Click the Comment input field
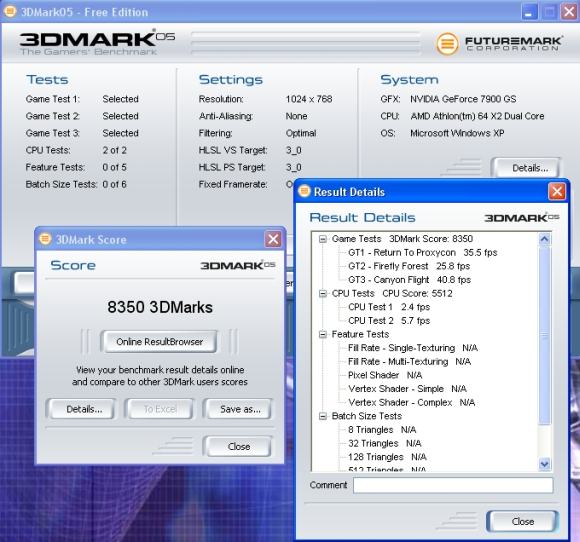The image size is (580, 542). (x=453, y=485)
